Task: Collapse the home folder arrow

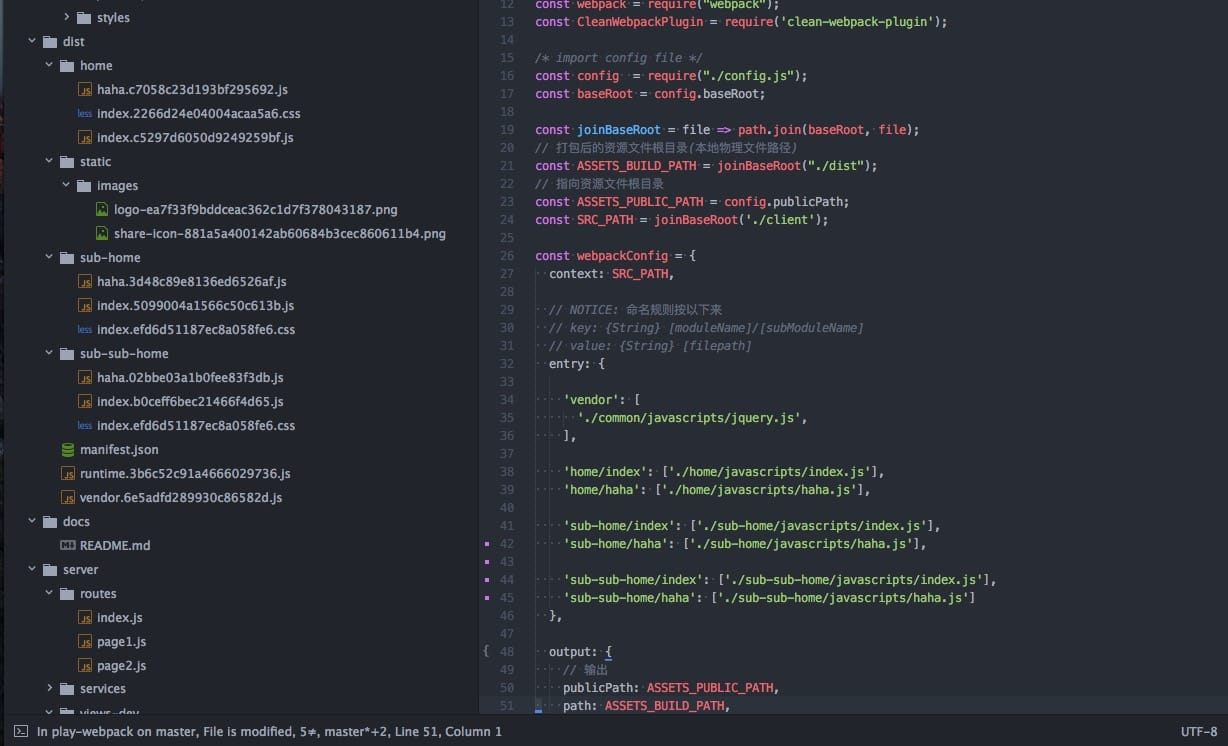Action: coord(50,66)
